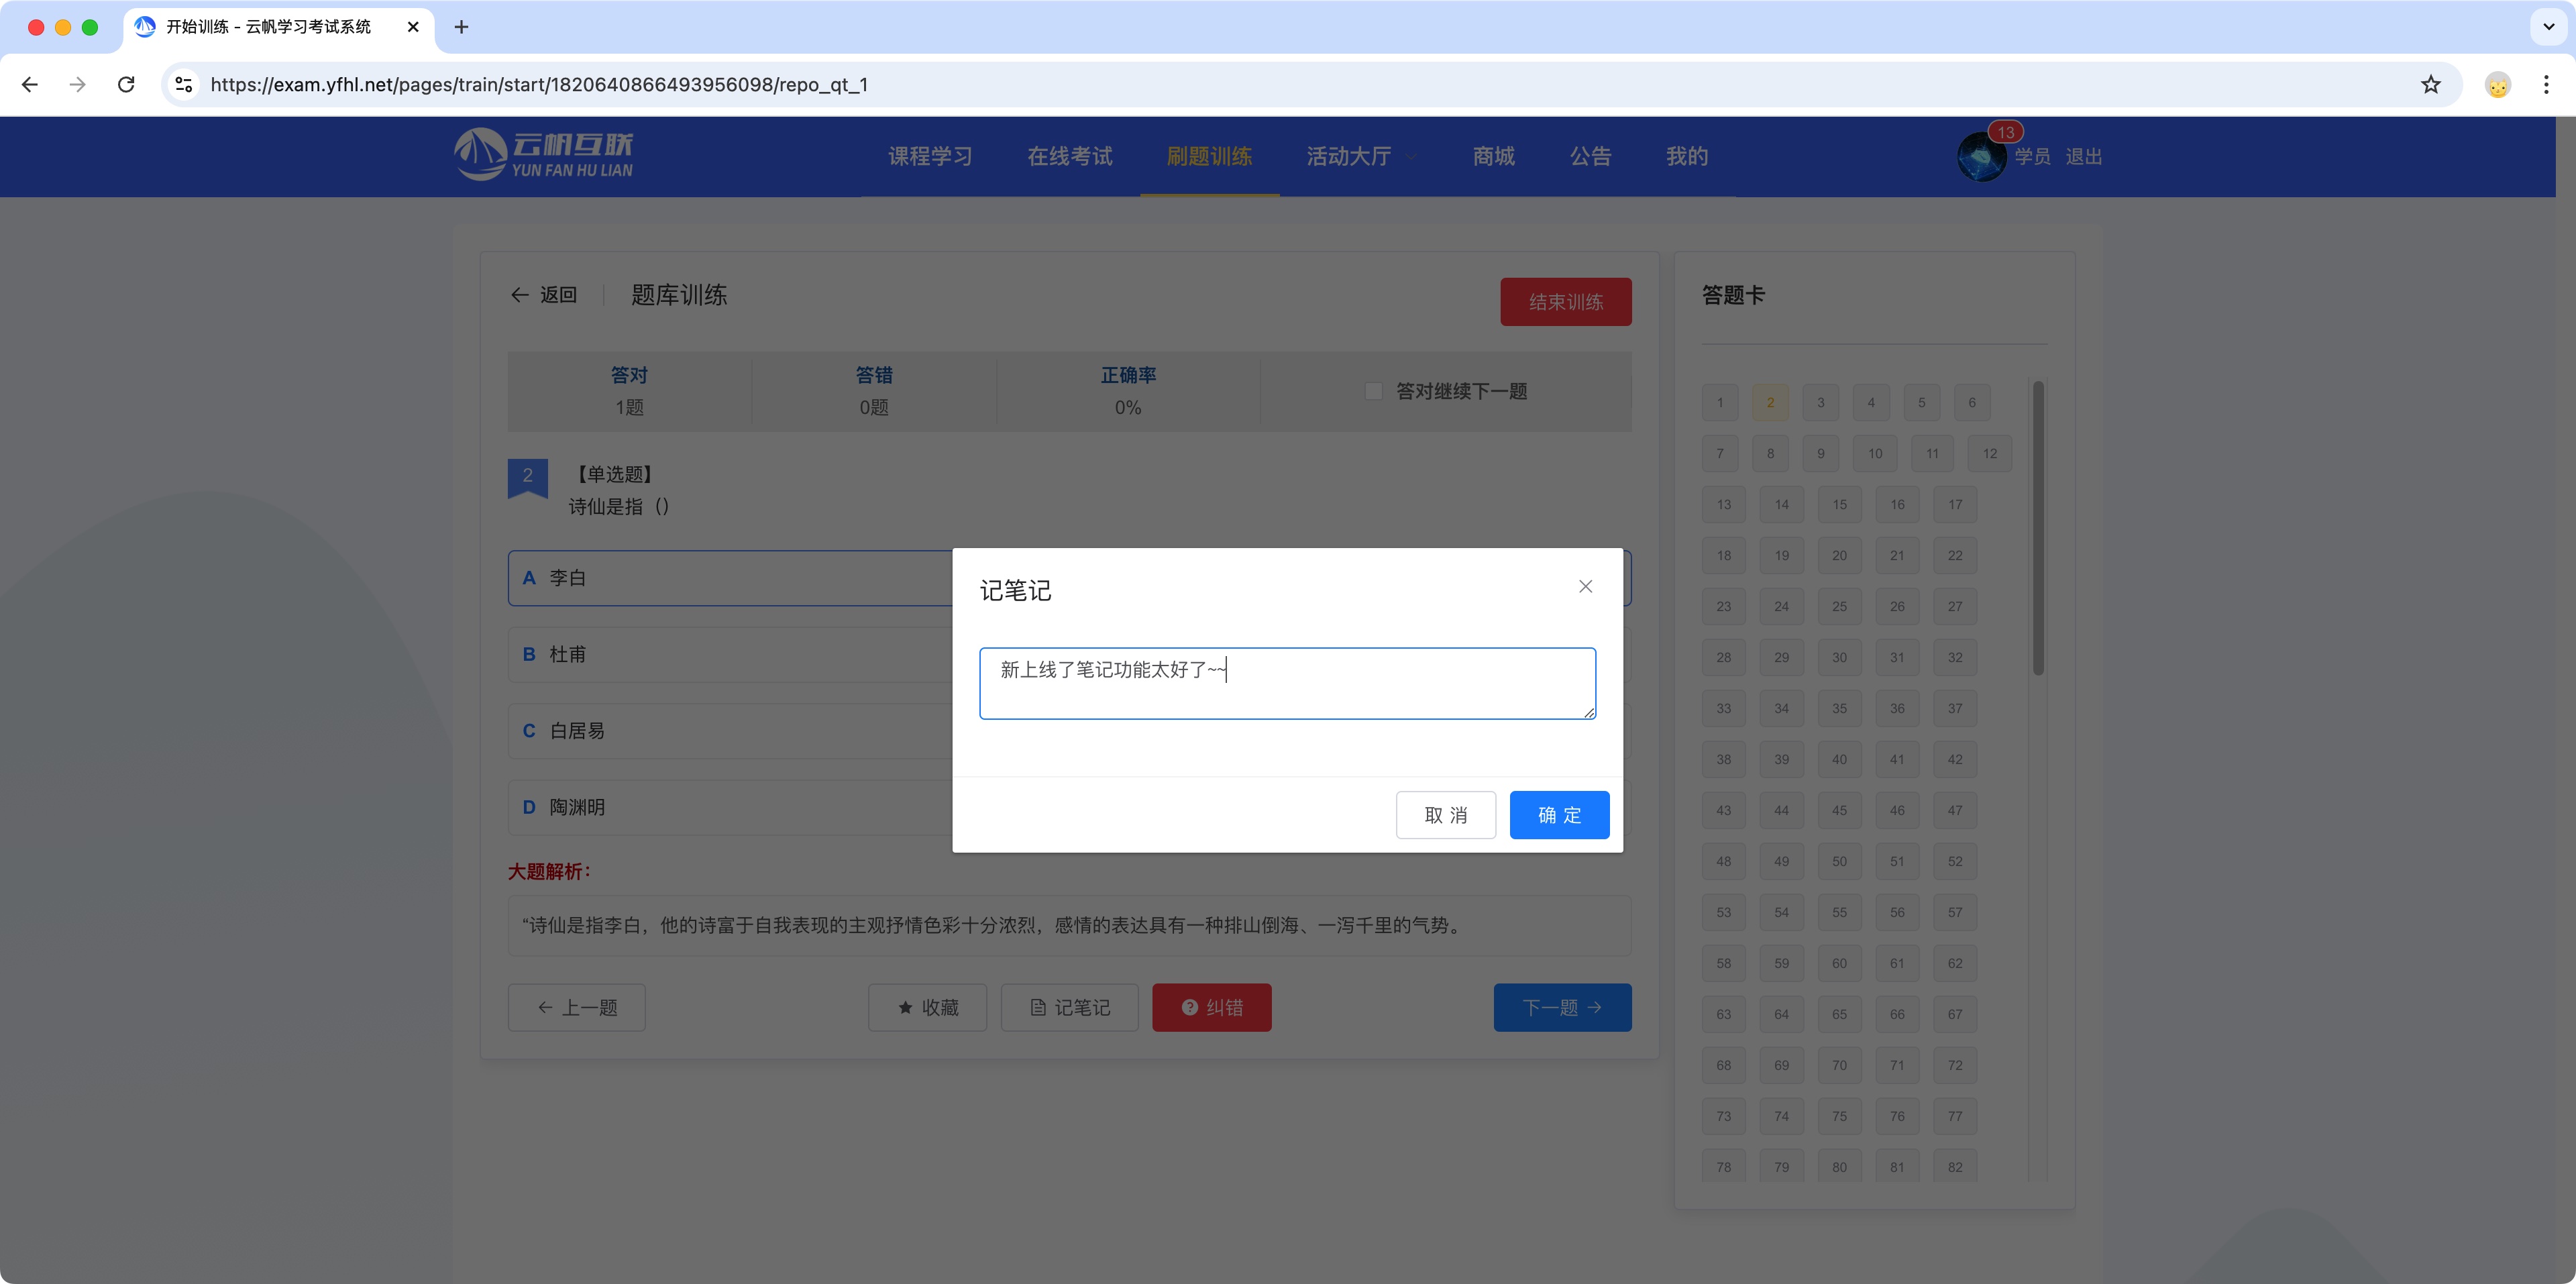Viewport: 2576px width, 1284px height.
Task: Jump to question 1 on answer card
Action: coord(1720,402)
